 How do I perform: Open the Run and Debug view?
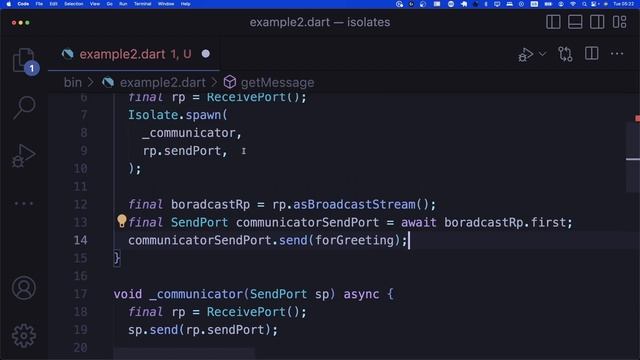pyautogui.click(x=24, y=156)
